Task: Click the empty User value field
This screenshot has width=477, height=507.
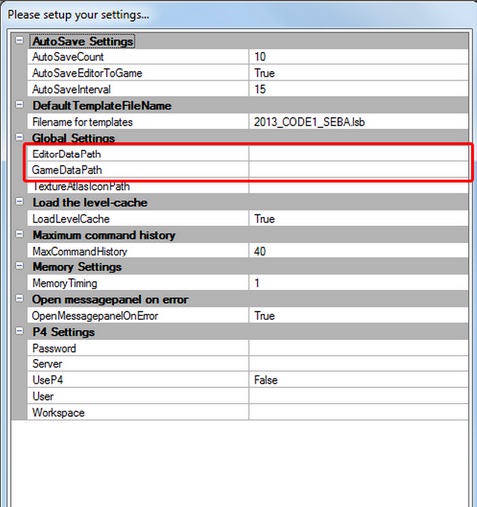Action: (359, 396)
